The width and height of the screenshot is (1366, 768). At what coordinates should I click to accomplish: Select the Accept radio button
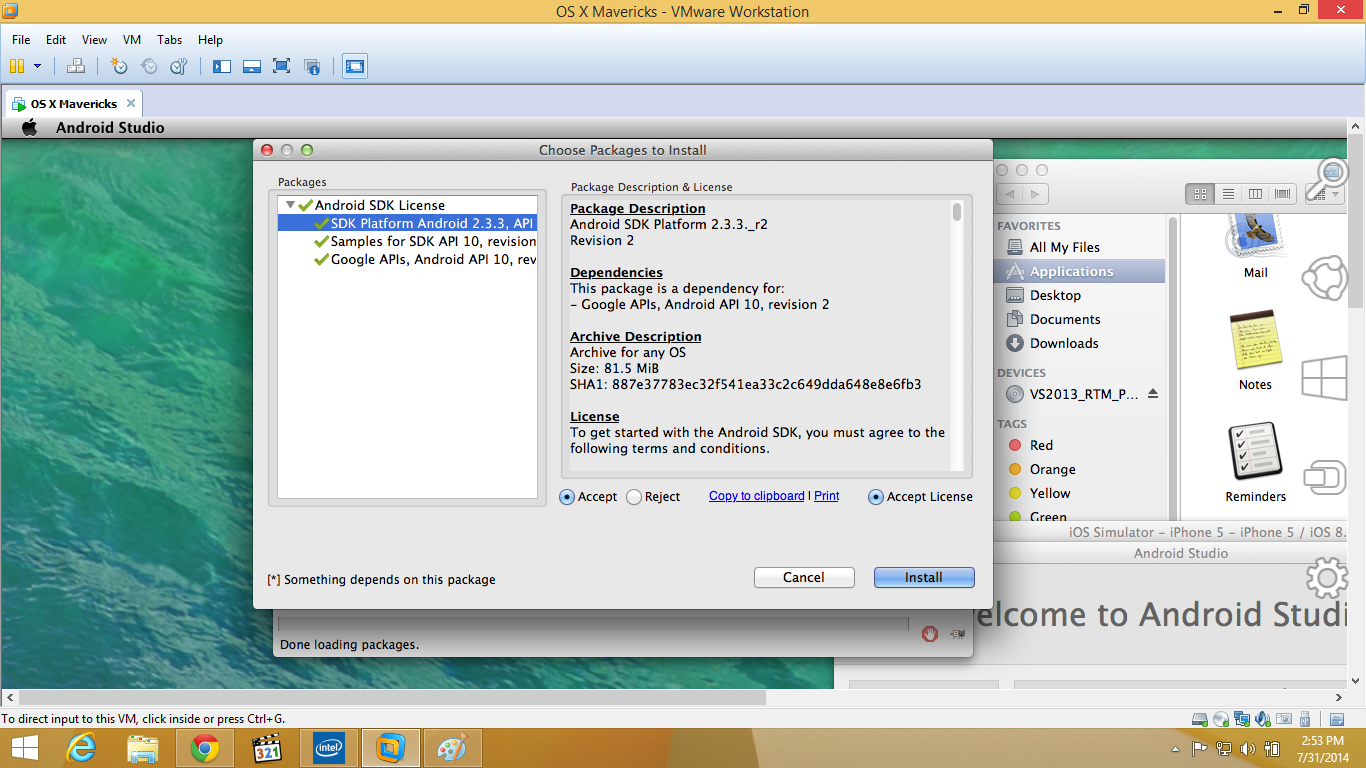[567, 497]
